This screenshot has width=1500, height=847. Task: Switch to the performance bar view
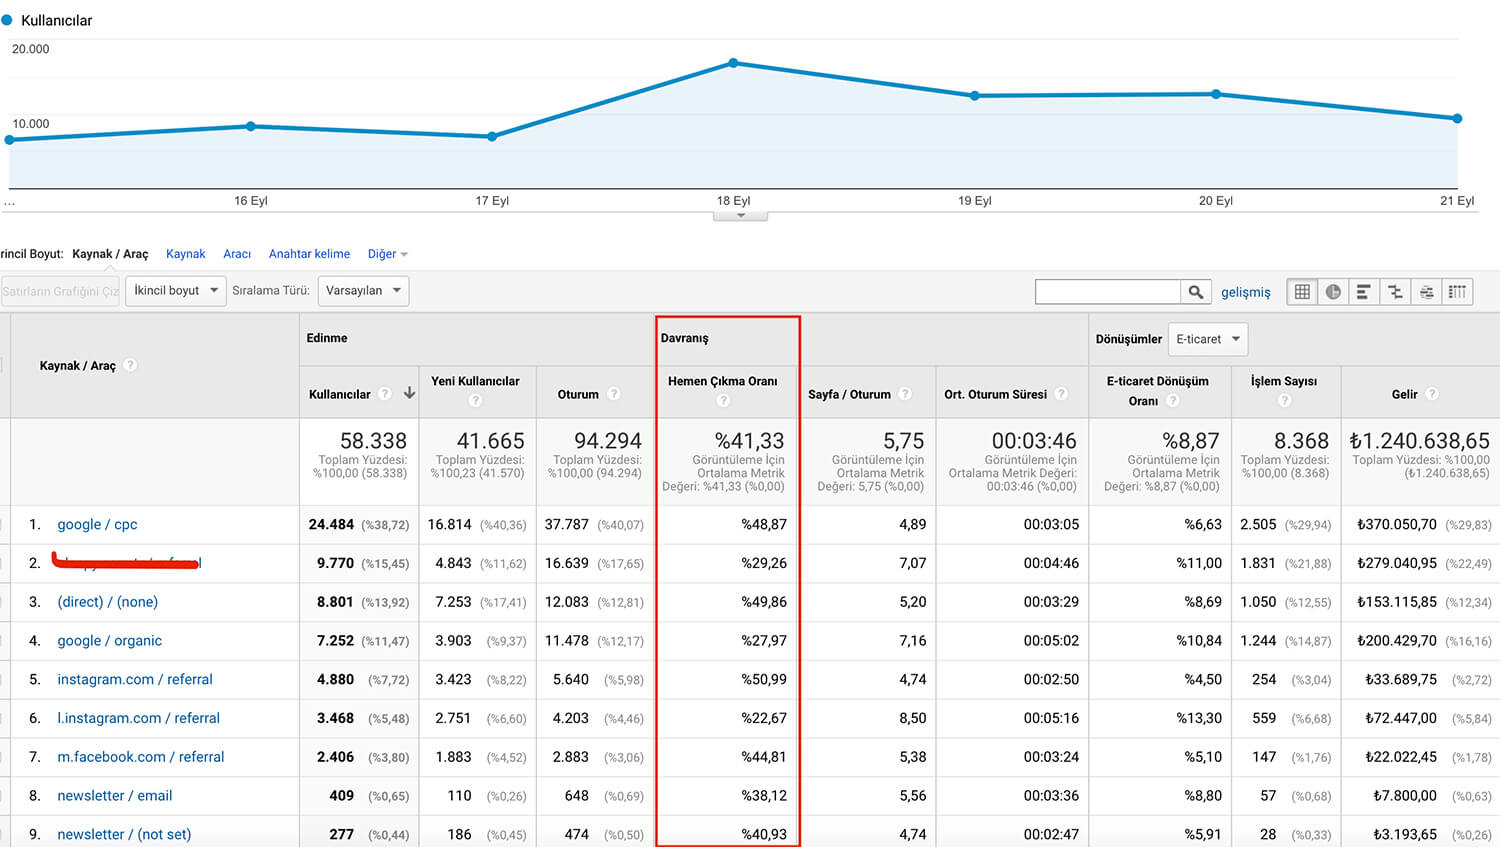1364,291
